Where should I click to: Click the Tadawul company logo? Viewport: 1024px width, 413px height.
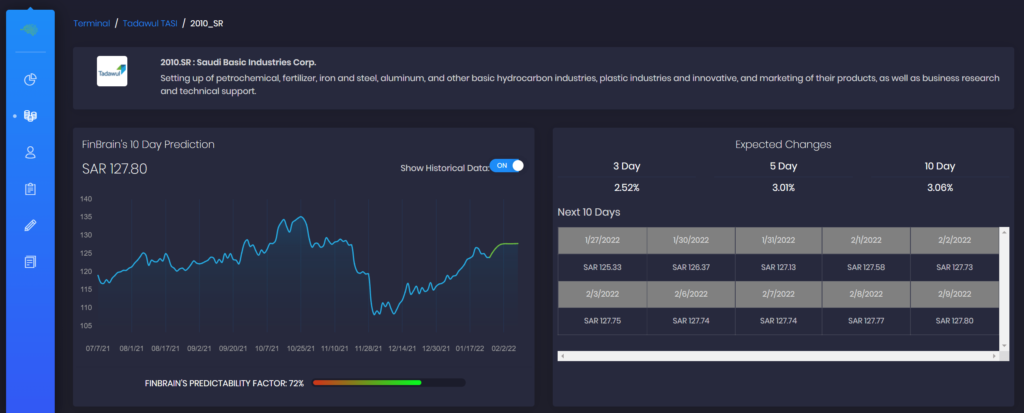click(112, 71)
